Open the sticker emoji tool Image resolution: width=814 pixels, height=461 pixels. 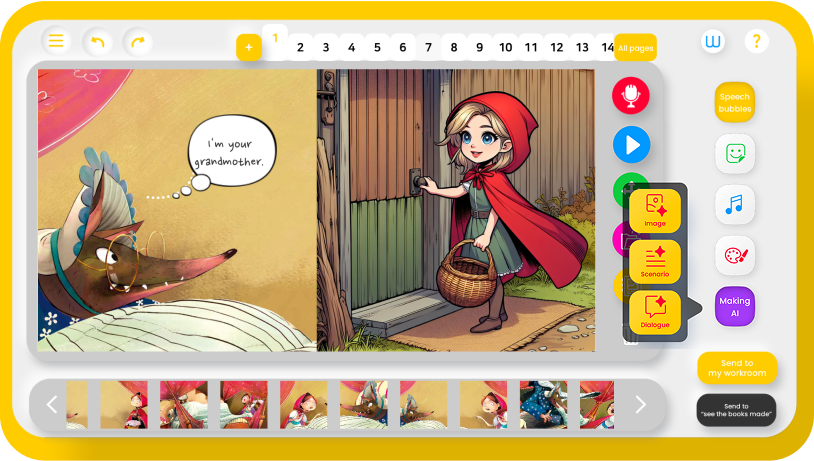pyautogui.click(x=735, y=153)
